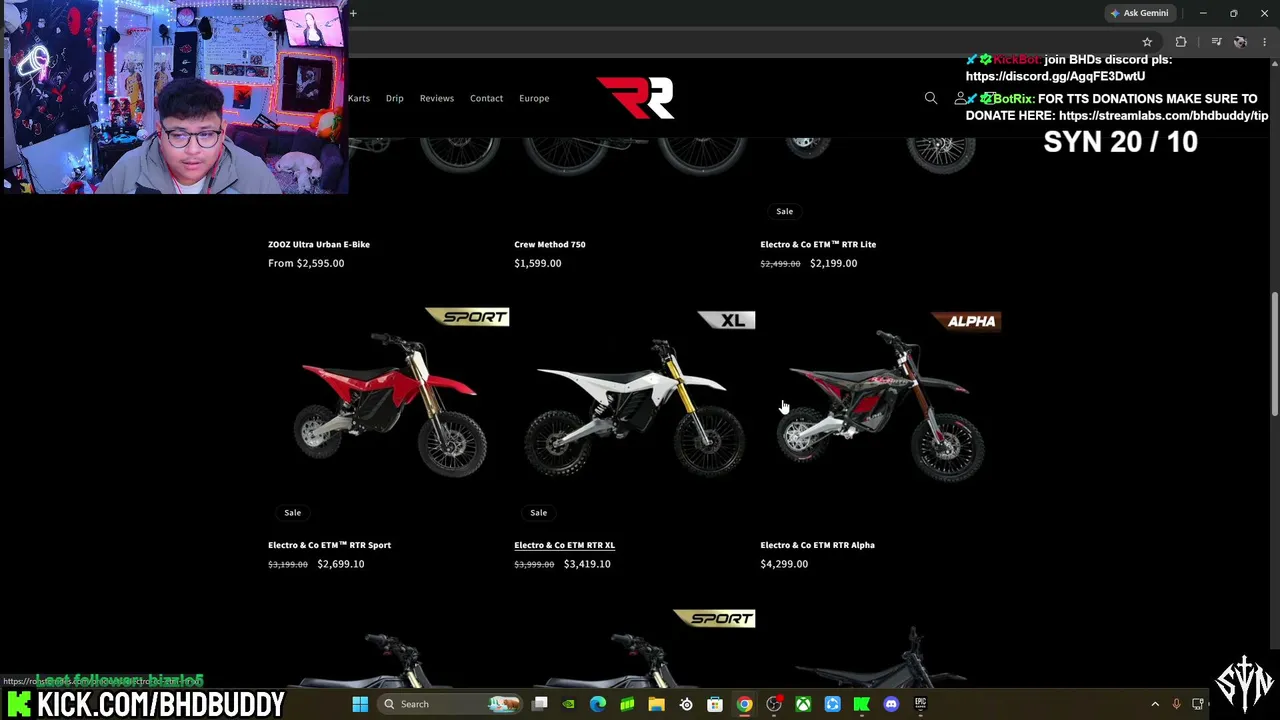Open the Windows Start menu
The width and height of the screenshot is (1280, 720).
(x=360, y=704)
